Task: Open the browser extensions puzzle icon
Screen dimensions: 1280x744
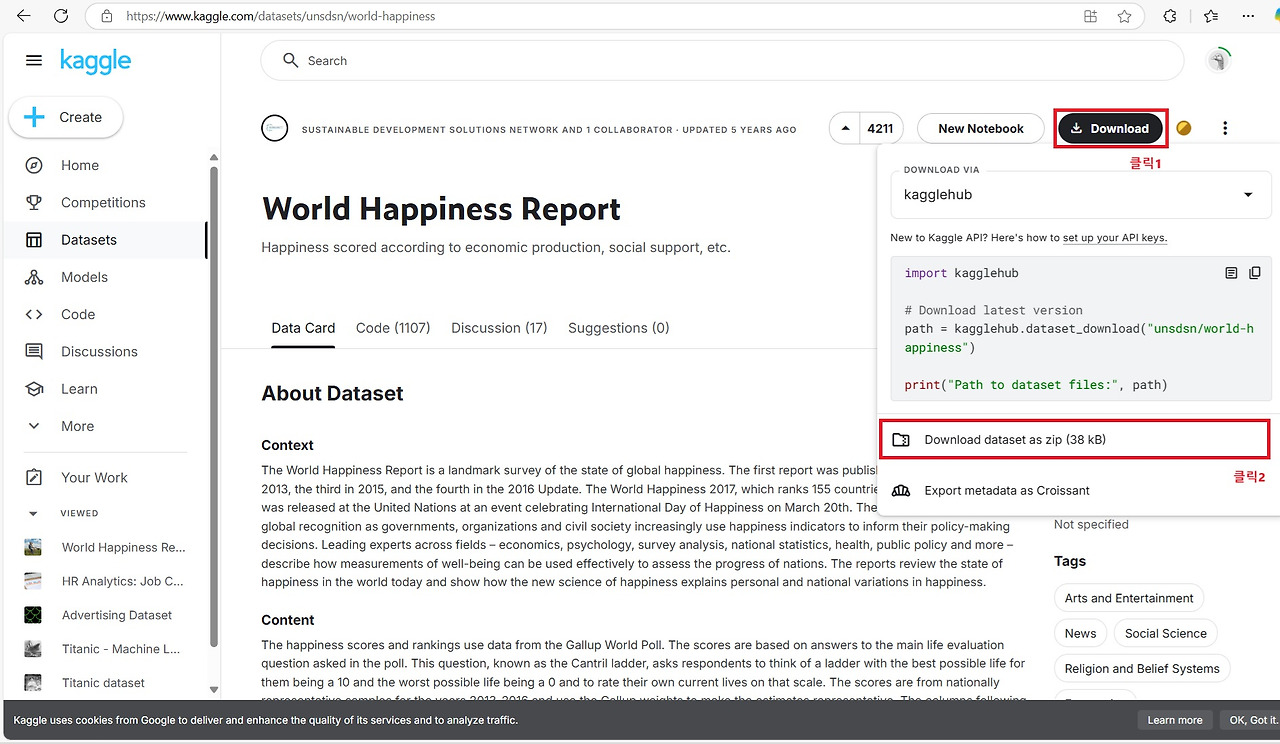Action: coord(1170,16)
